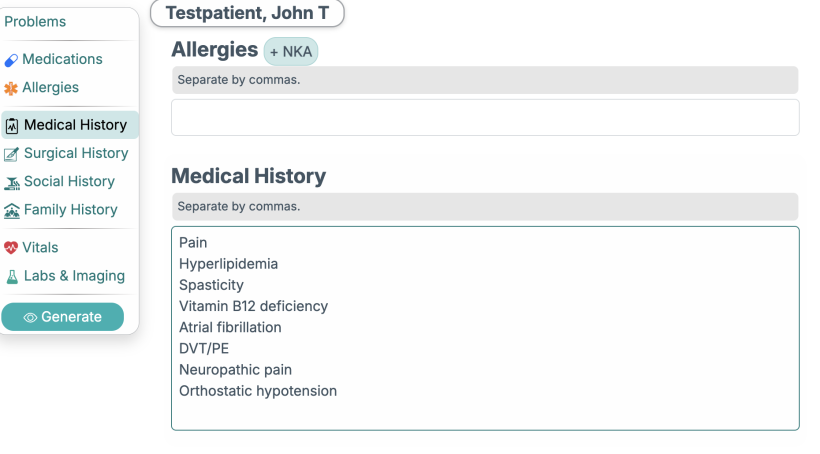Click the + NKA button
This screenshot has height=454, width=820.
pos(290,51)
